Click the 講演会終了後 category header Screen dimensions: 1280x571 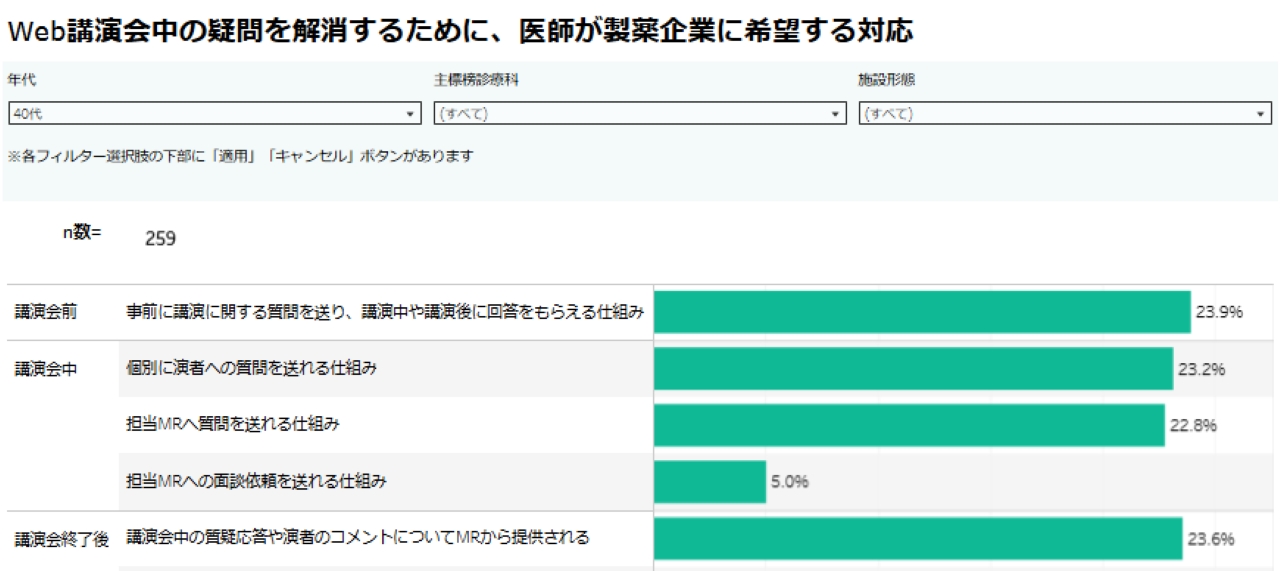point(61,540)
